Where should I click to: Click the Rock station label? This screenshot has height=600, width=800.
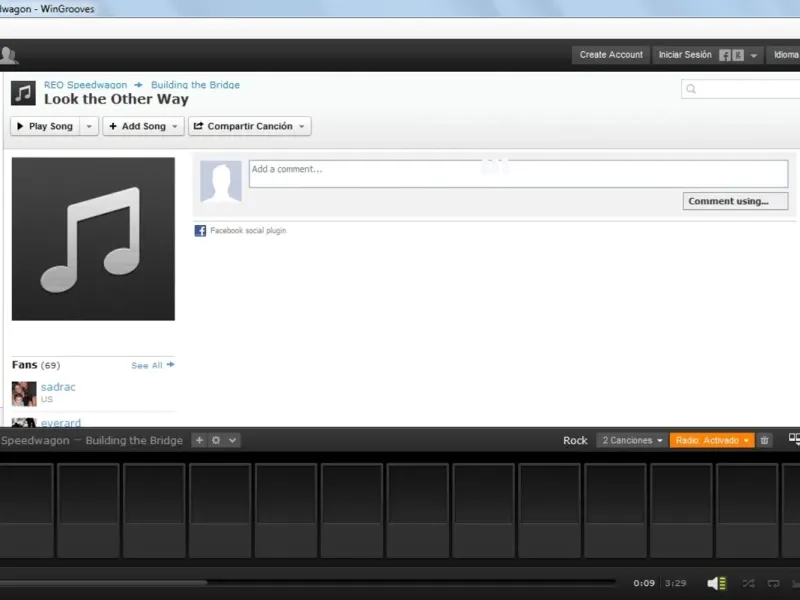(575, 440)
